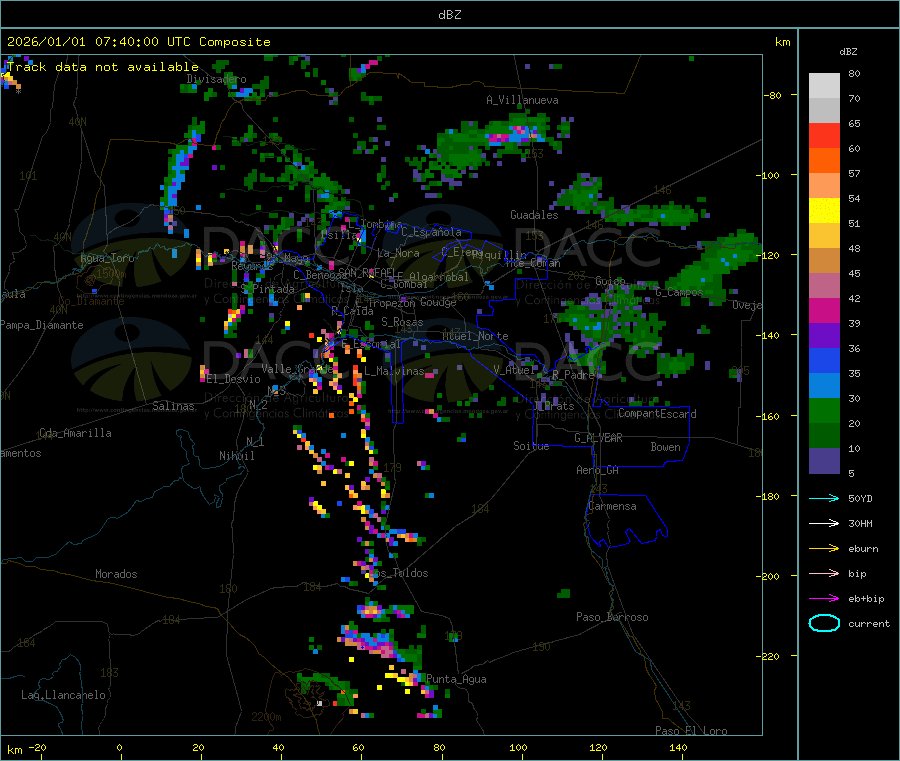Click the white 30HM arrow legend icon

824,523
